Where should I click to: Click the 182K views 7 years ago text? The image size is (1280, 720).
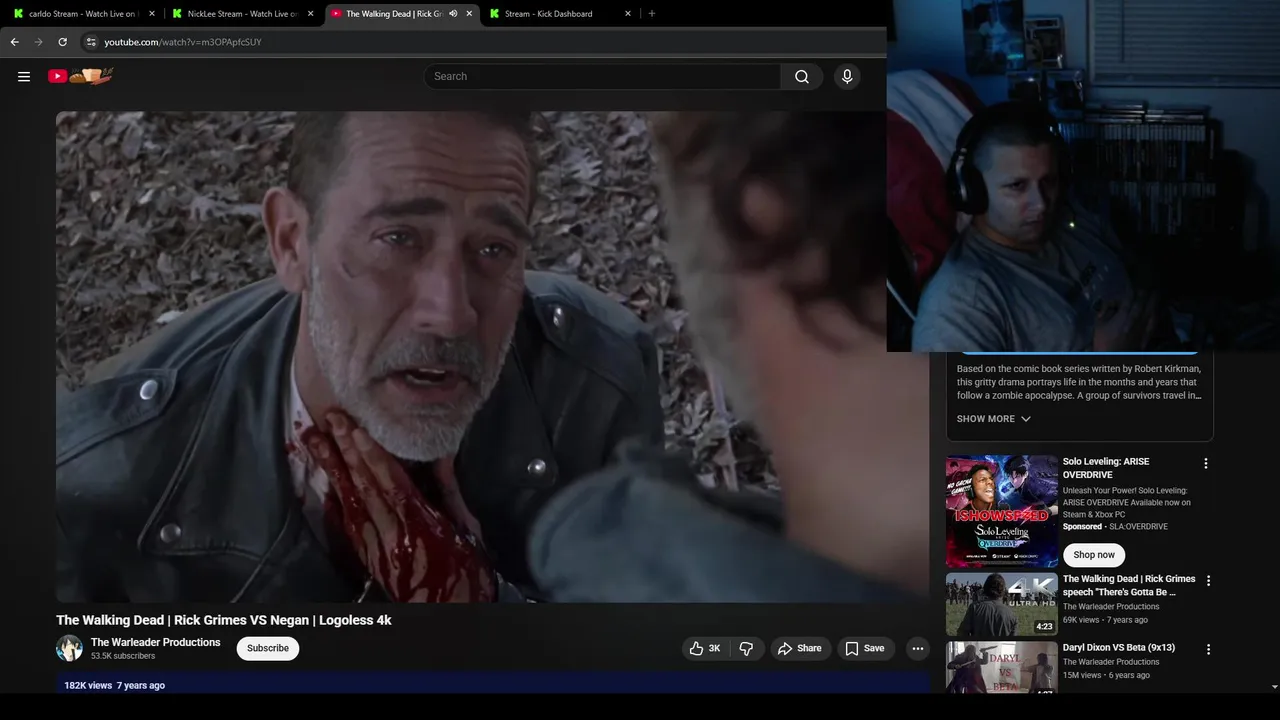click(115, 686)
